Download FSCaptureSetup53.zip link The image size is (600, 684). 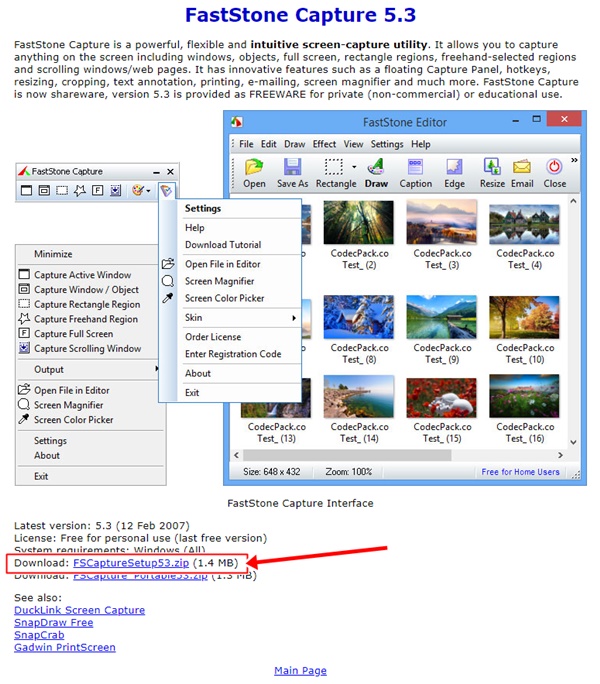[131, 563]
